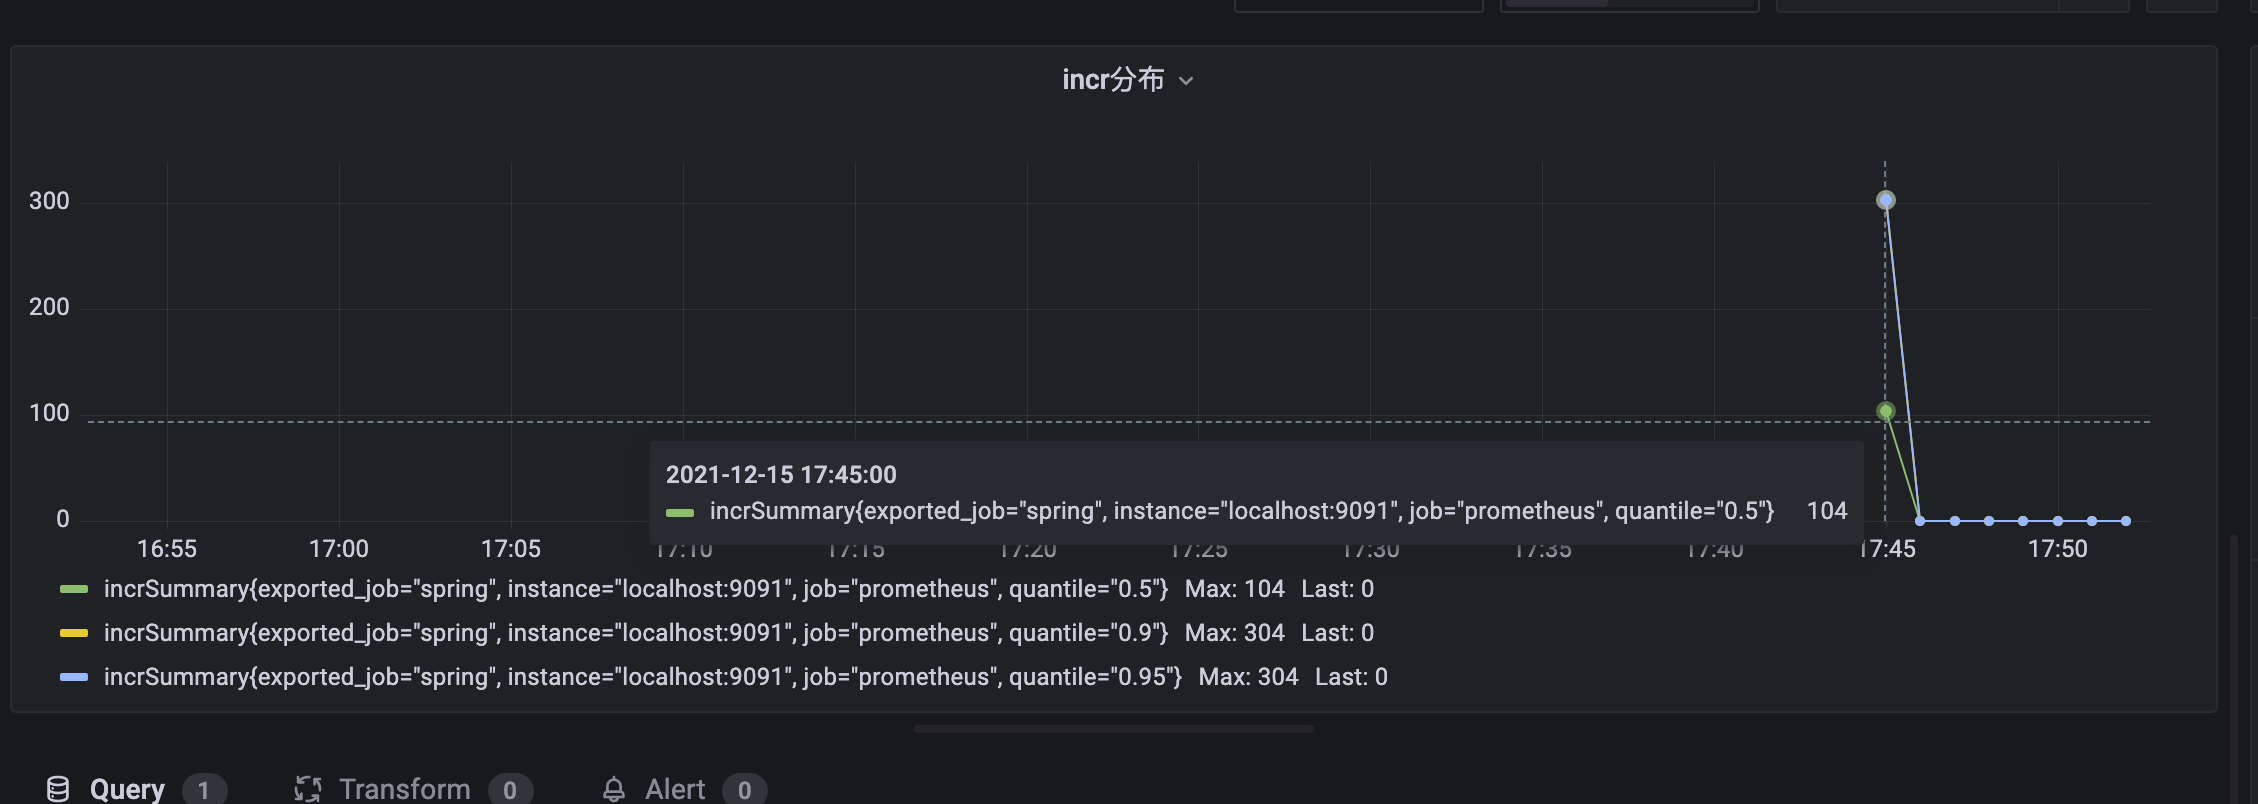The width and height of the screenshot is (2258, 804).
Task: Click the Query count badge showing 1
Action: [204, 790]
